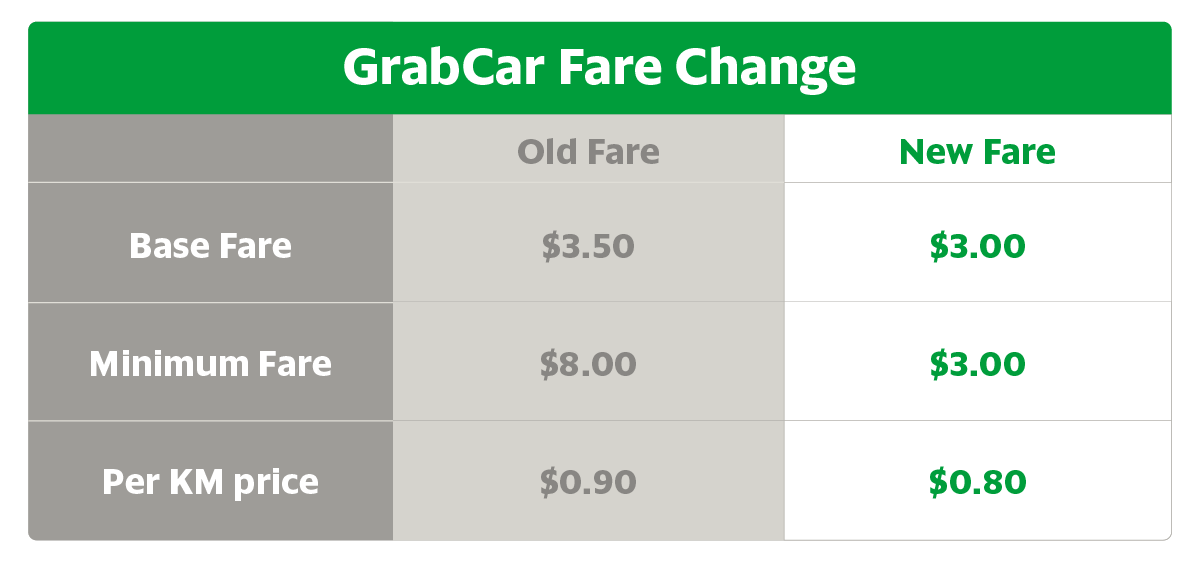This screenshot has height=562, width=1200.
Task: Click the new Base Fare value $3.00
Action: tap(977, 246)
